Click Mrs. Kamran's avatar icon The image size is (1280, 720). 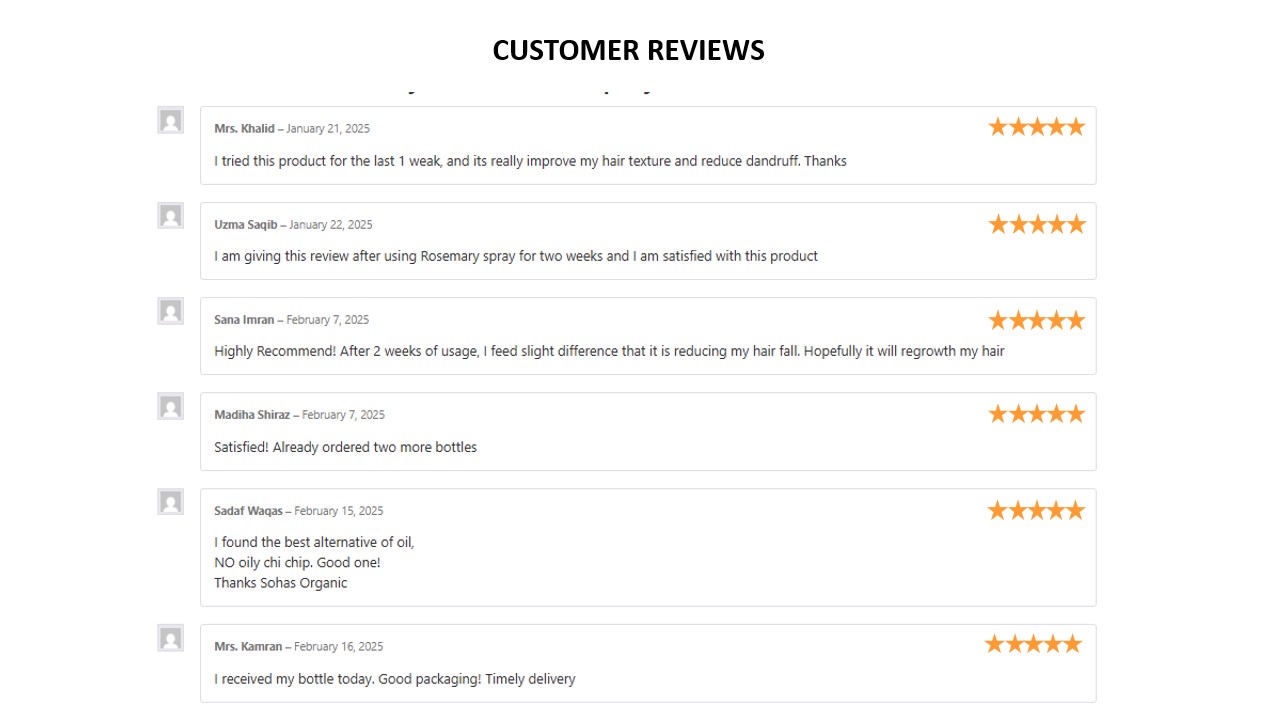pos(171,638)
